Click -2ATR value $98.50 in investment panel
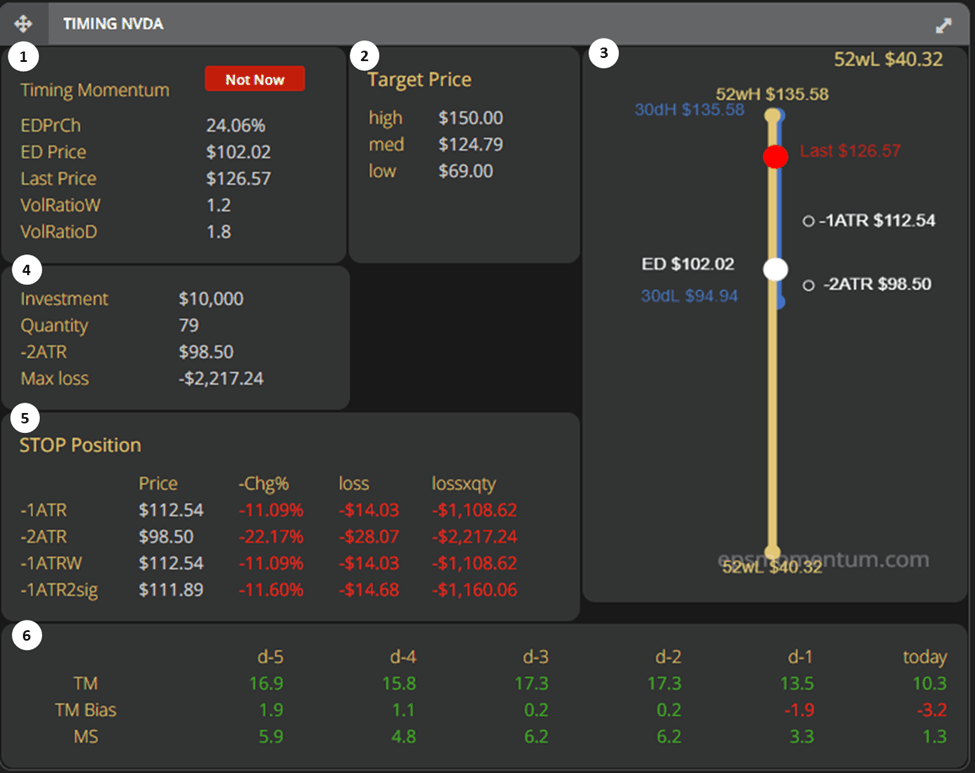This screenshot has height=773, width=975. coord(206,352)
